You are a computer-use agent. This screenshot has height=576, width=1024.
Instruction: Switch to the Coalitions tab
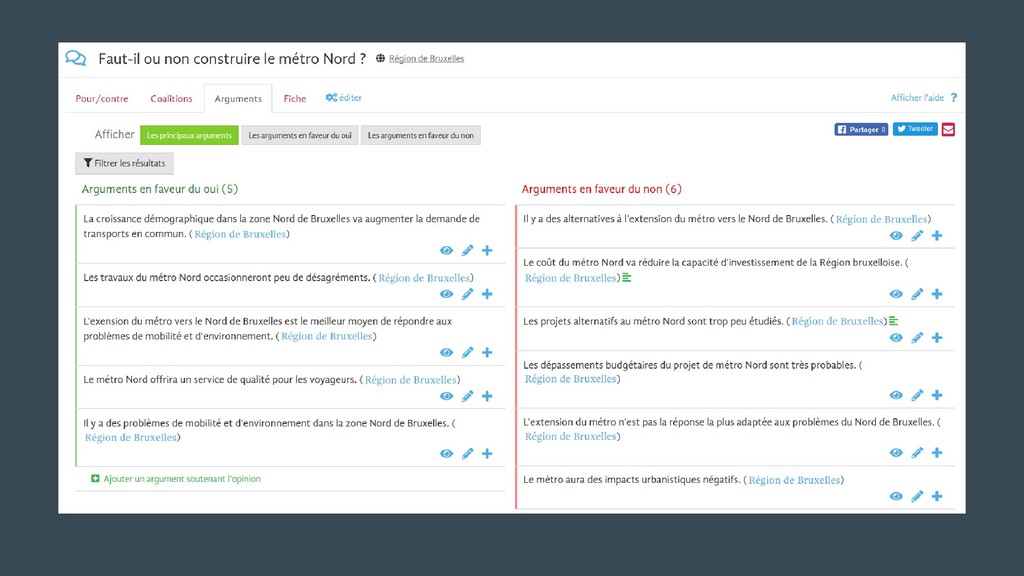(171, 99)
